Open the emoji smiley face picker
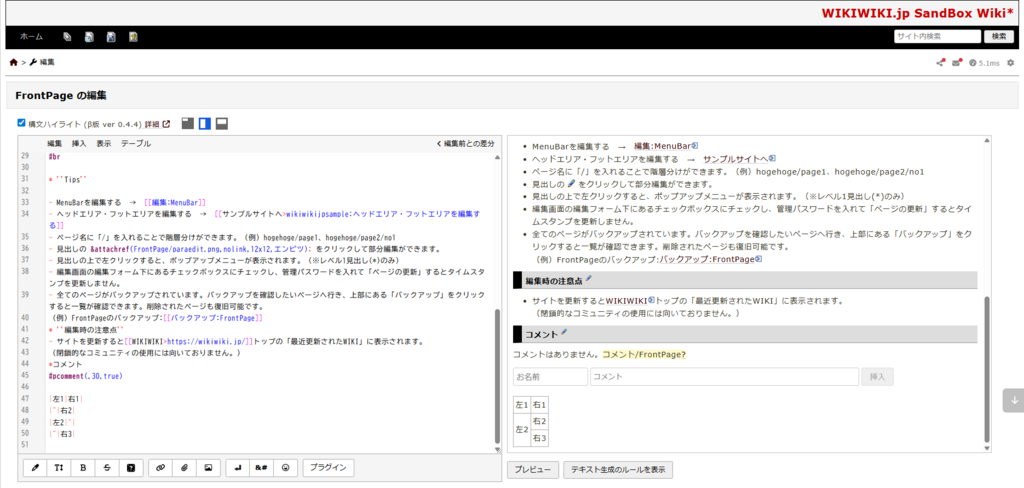 tap(285, 467)
